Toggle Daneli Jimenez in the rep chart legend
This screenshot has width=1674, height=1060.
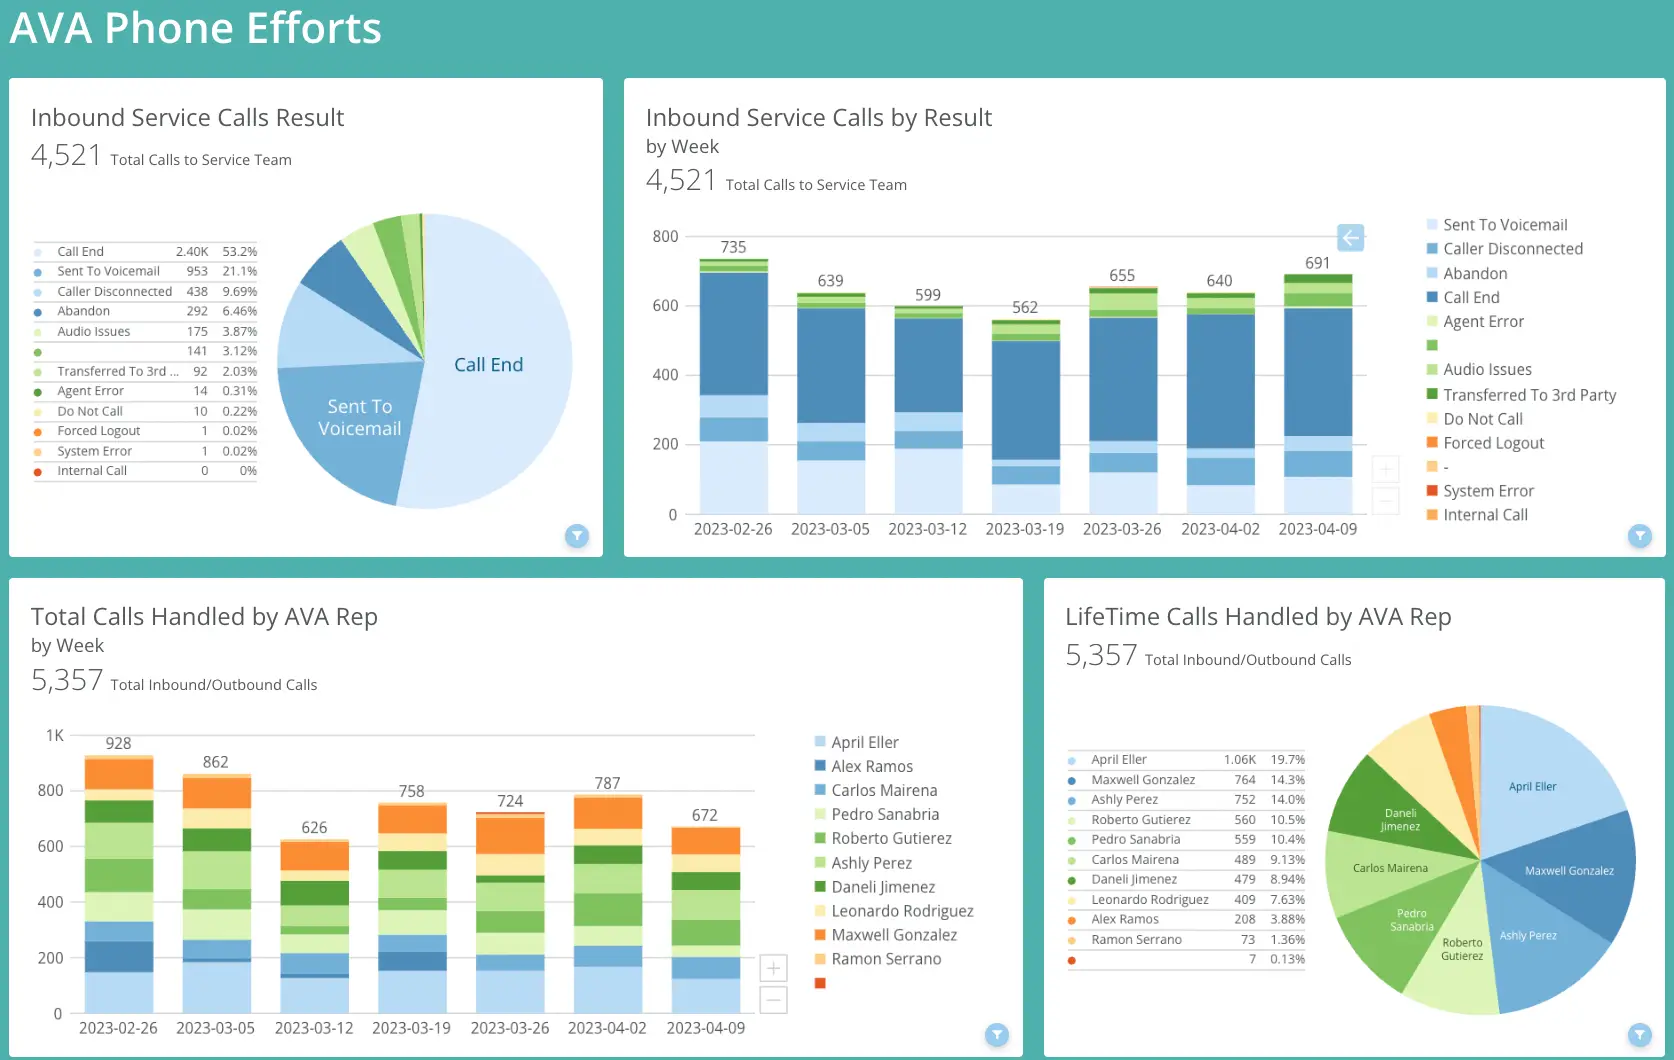click(x=875, y=887)
